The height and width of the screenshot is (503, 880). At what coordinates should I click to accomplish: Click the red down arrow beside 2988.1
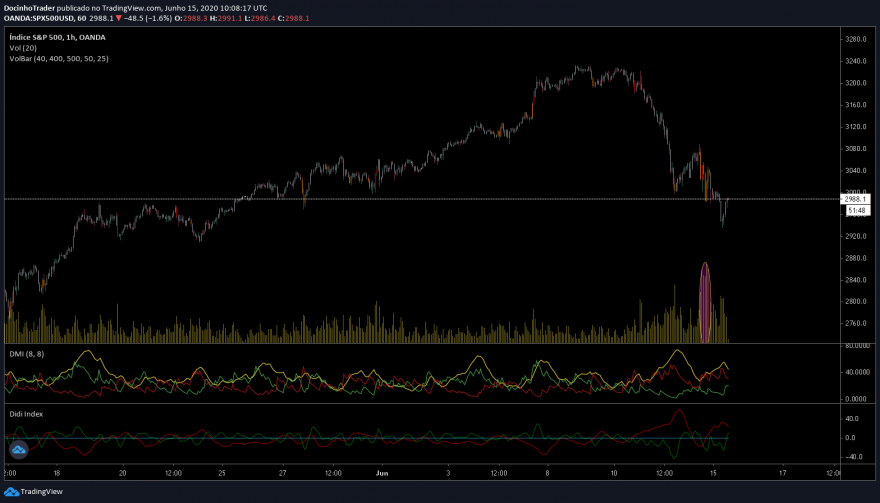pos(118,19)
